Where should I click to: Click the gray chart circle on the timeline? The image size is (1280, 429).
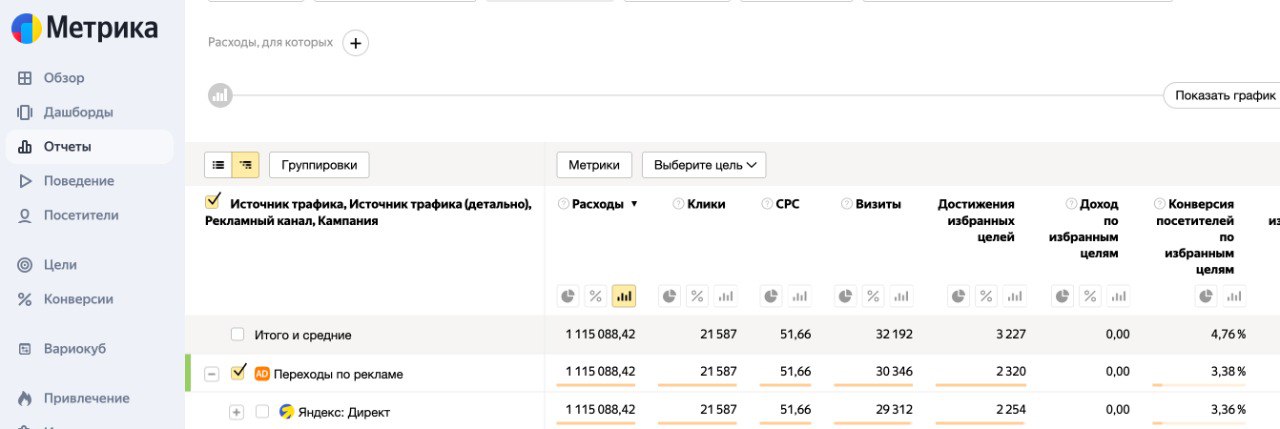[220, 96]
